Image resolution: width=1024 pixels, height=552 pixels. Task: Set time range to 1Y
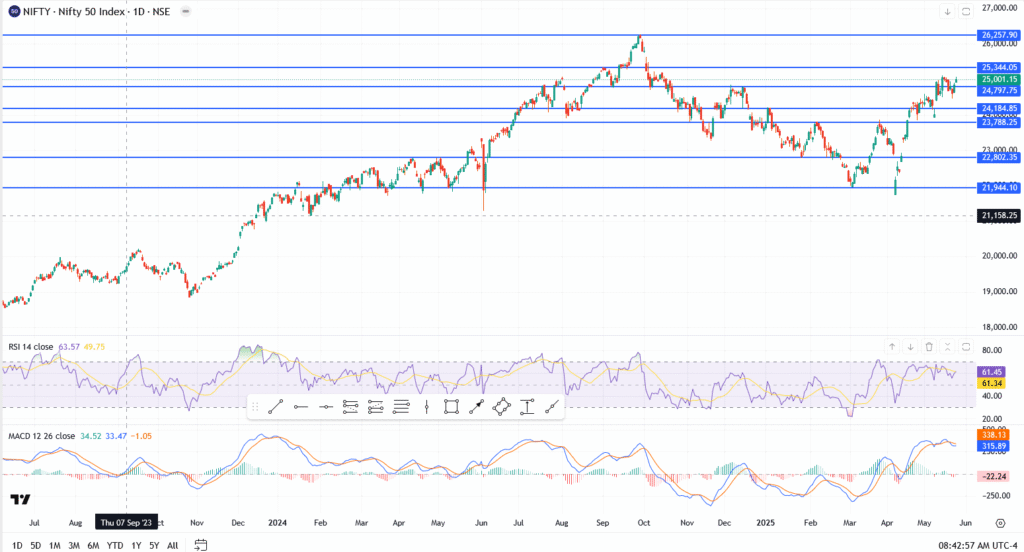pos(136,545)
